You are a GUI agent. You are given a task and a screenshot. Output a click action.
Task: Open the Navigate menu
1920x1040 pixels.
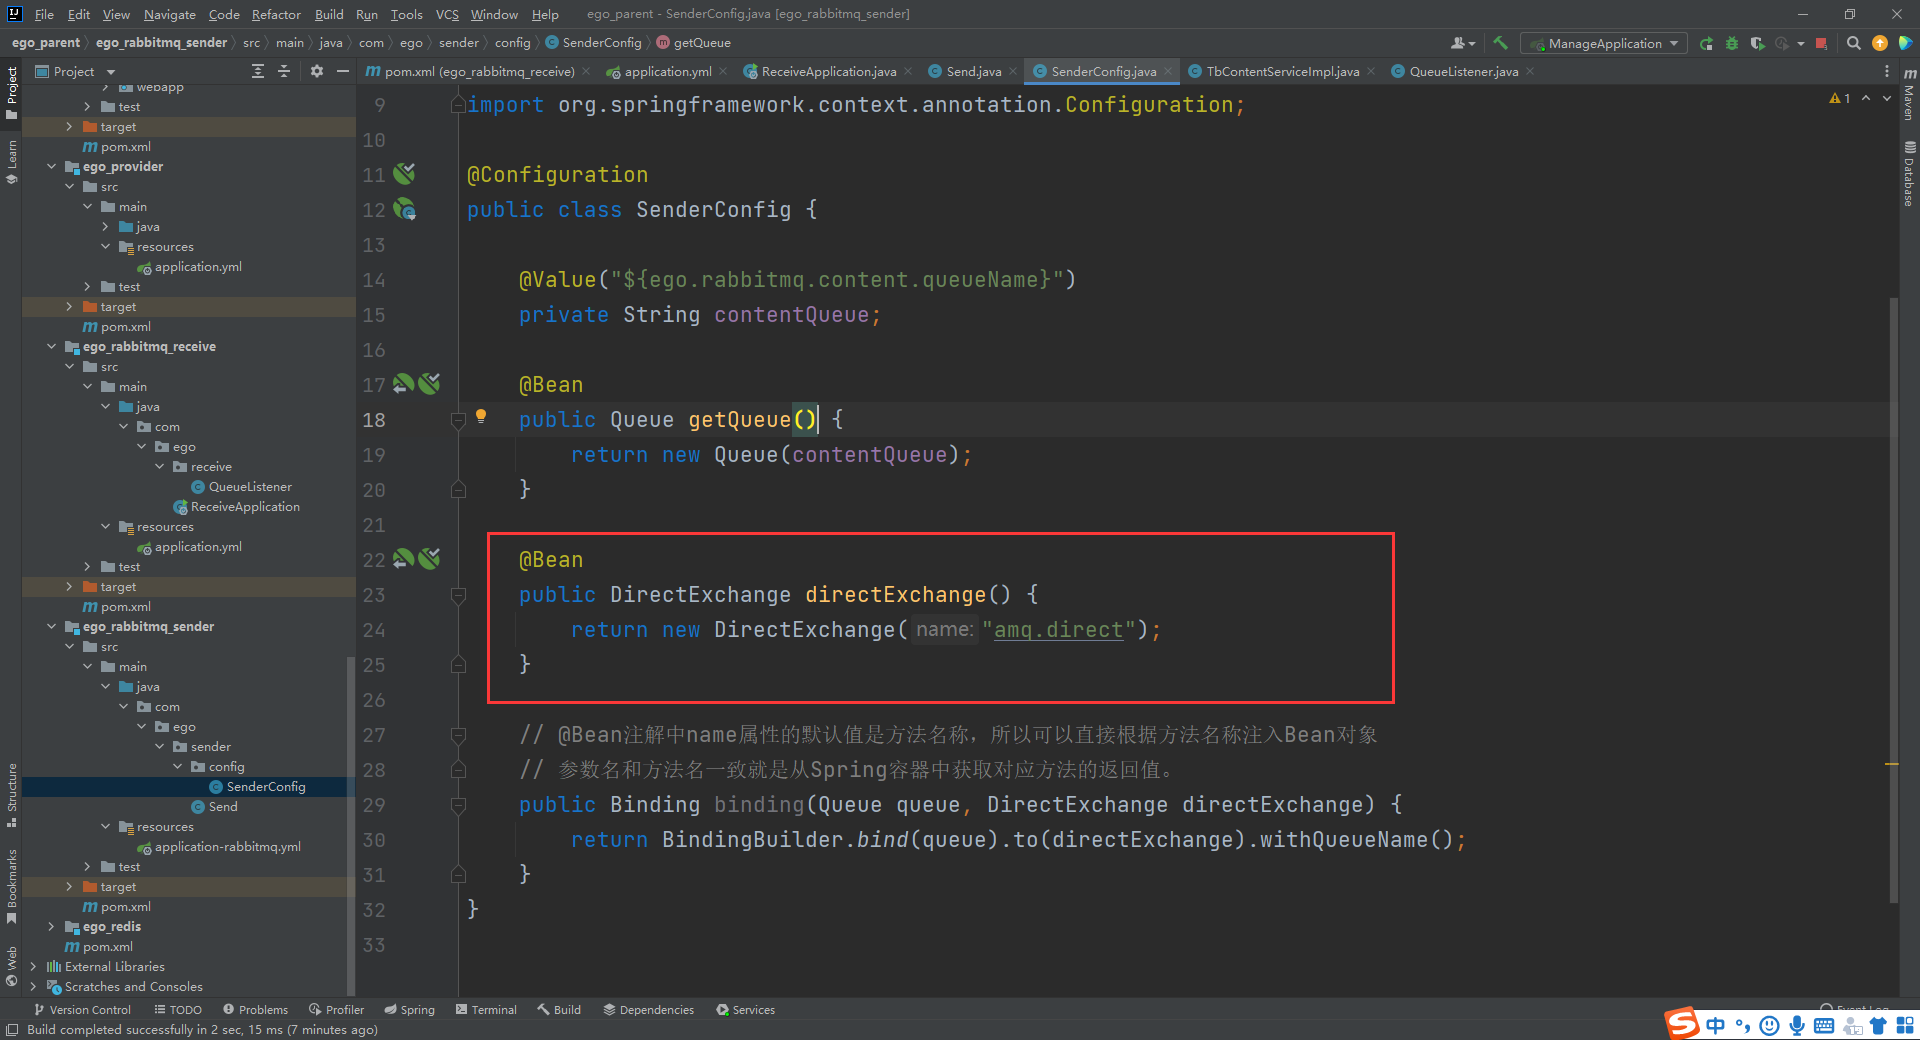[169, 14]
